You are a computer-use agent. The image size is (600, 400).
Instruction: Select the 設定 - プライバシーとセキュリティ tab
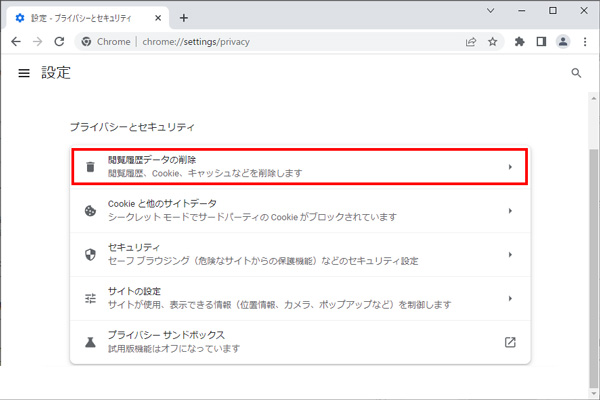(87, 18)
